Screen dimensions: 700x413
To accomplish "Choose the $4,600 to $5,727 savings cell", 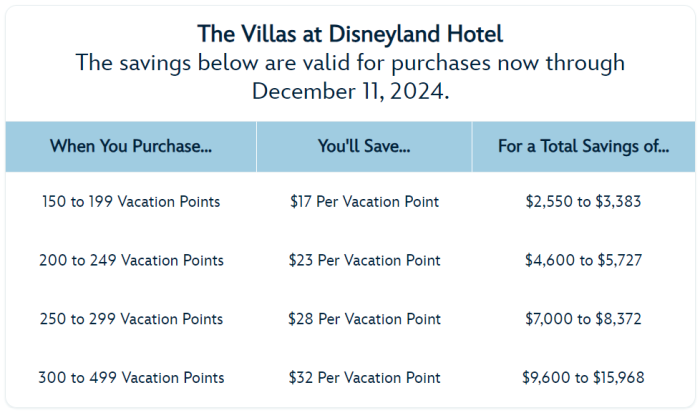I will pyautogui.click(x=584, y=260).
